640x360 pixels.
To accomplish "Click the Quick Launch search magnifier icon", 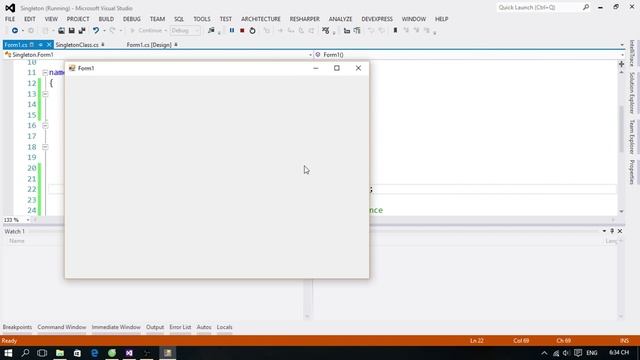I will click(586, 7).
